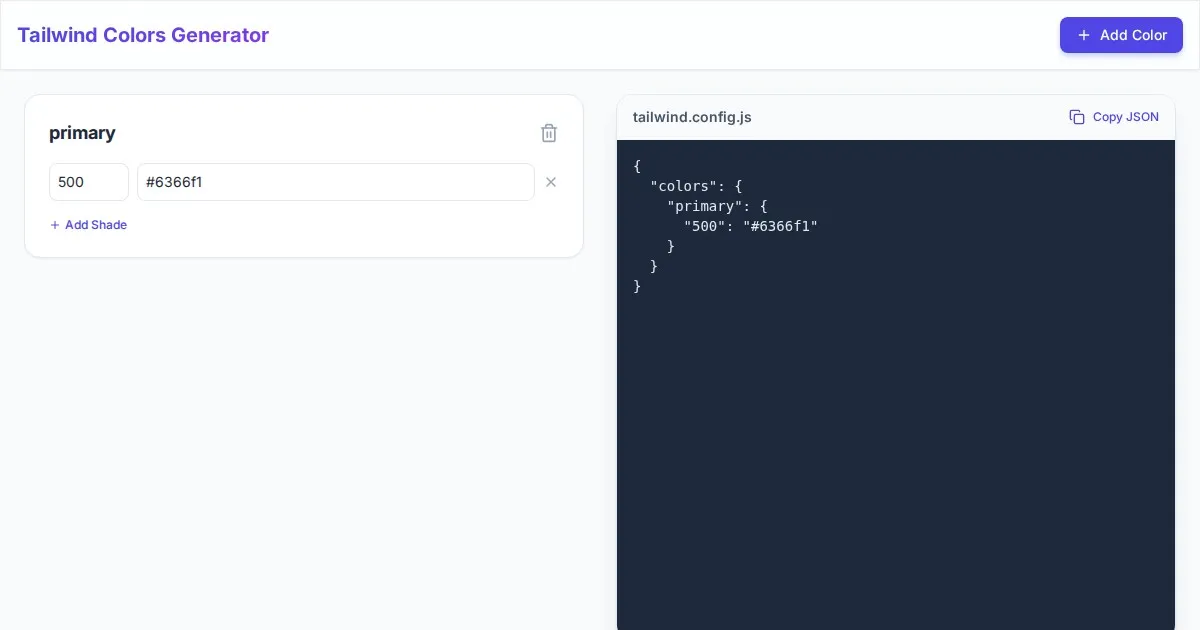This screenshot has height=630, width=1200.
Task: Focus the hex value field showing #6366f1
Action: 335,182
